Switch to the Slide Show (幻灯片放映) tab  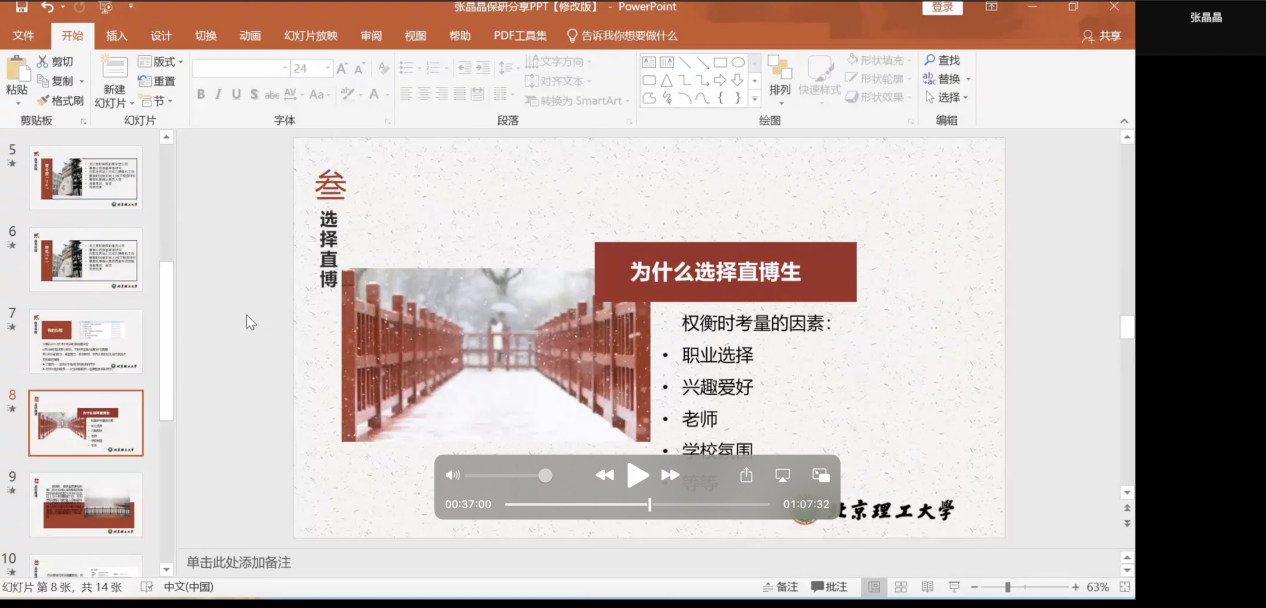tap(310, 36)
